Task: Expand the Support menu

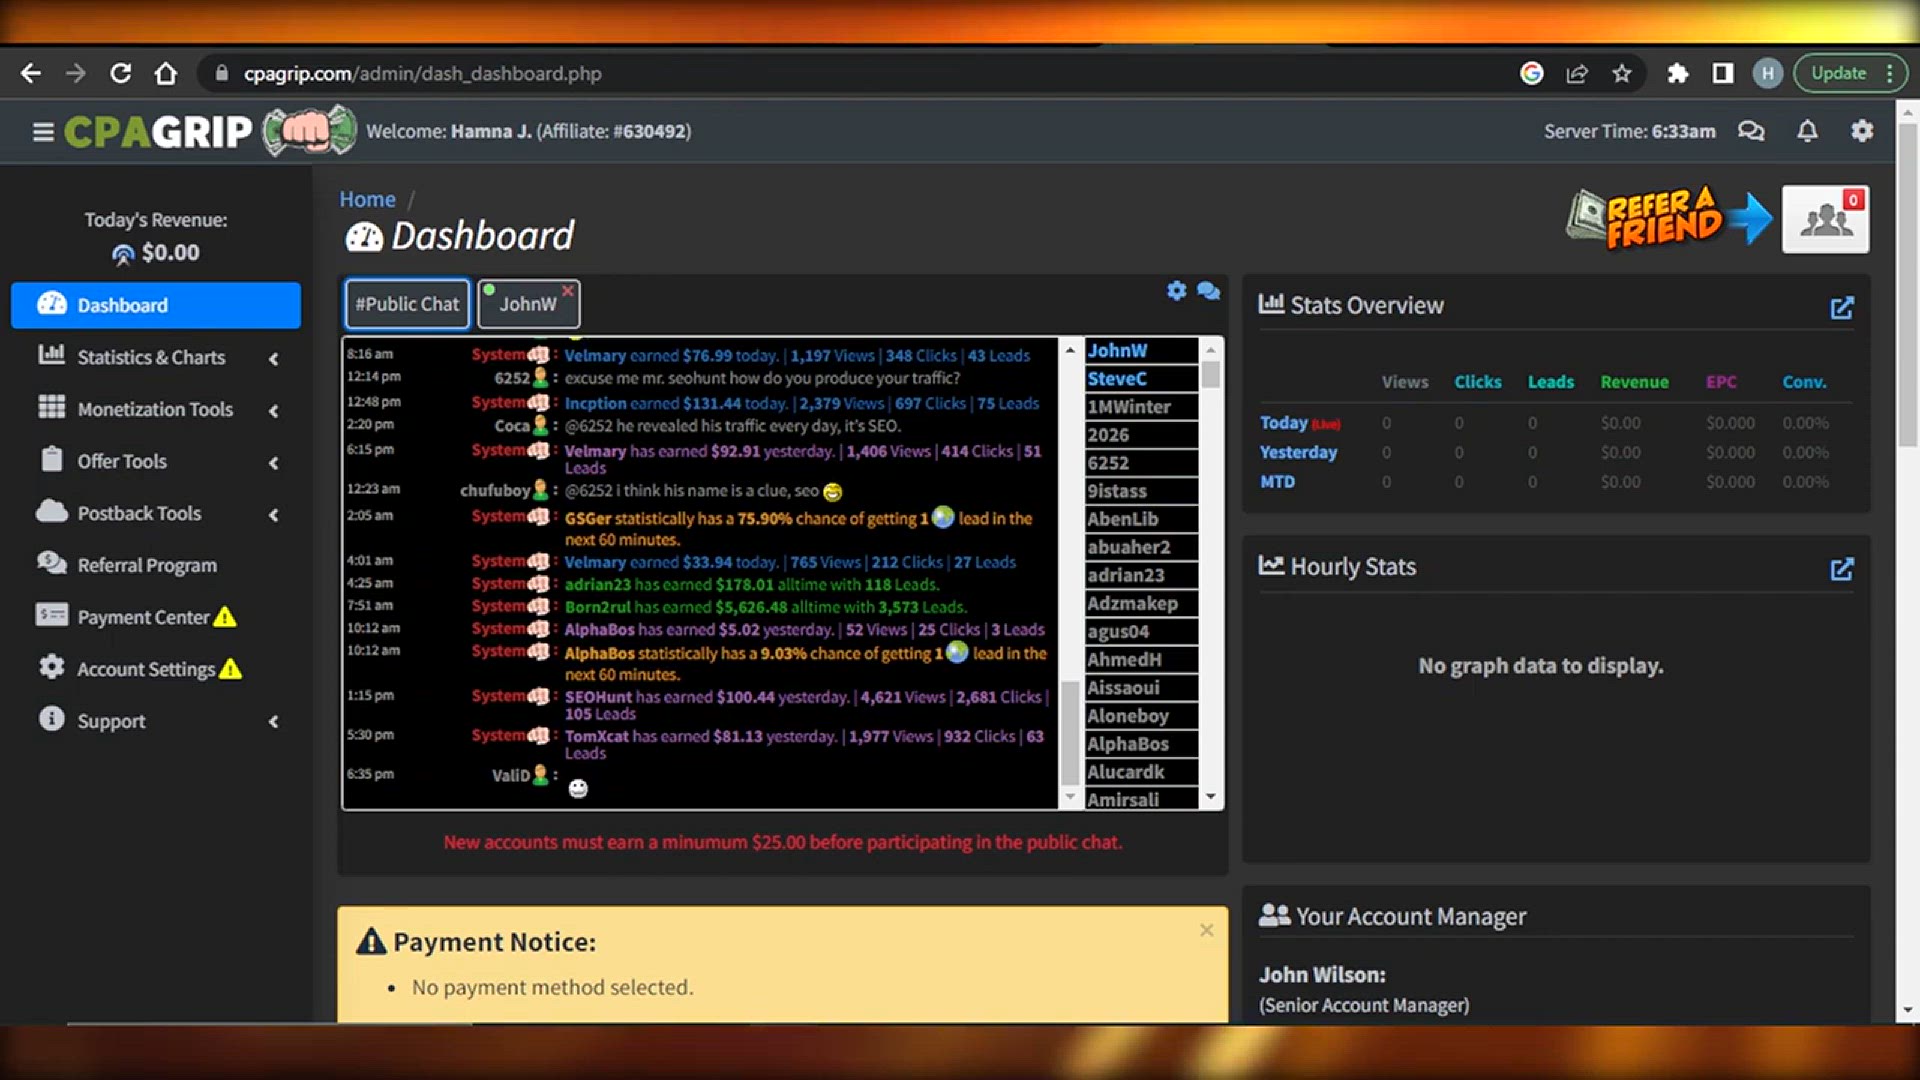Action: pyautogui.click(x=156, y=721)
